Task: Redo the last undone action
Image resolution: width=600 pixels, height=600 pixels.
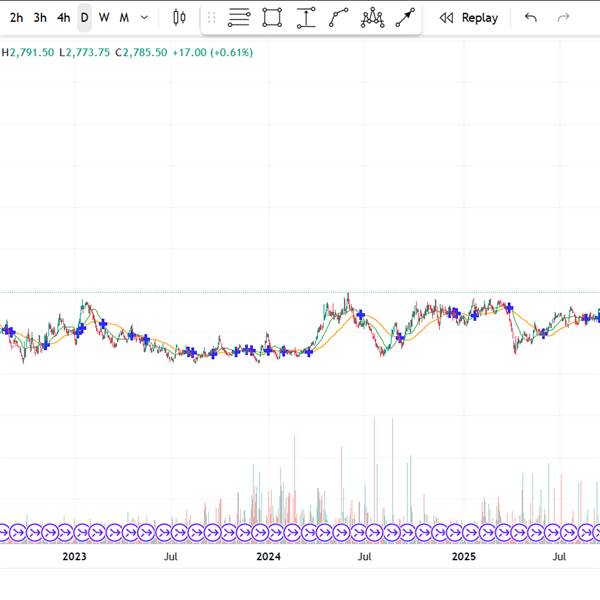Action: point(563,18)
